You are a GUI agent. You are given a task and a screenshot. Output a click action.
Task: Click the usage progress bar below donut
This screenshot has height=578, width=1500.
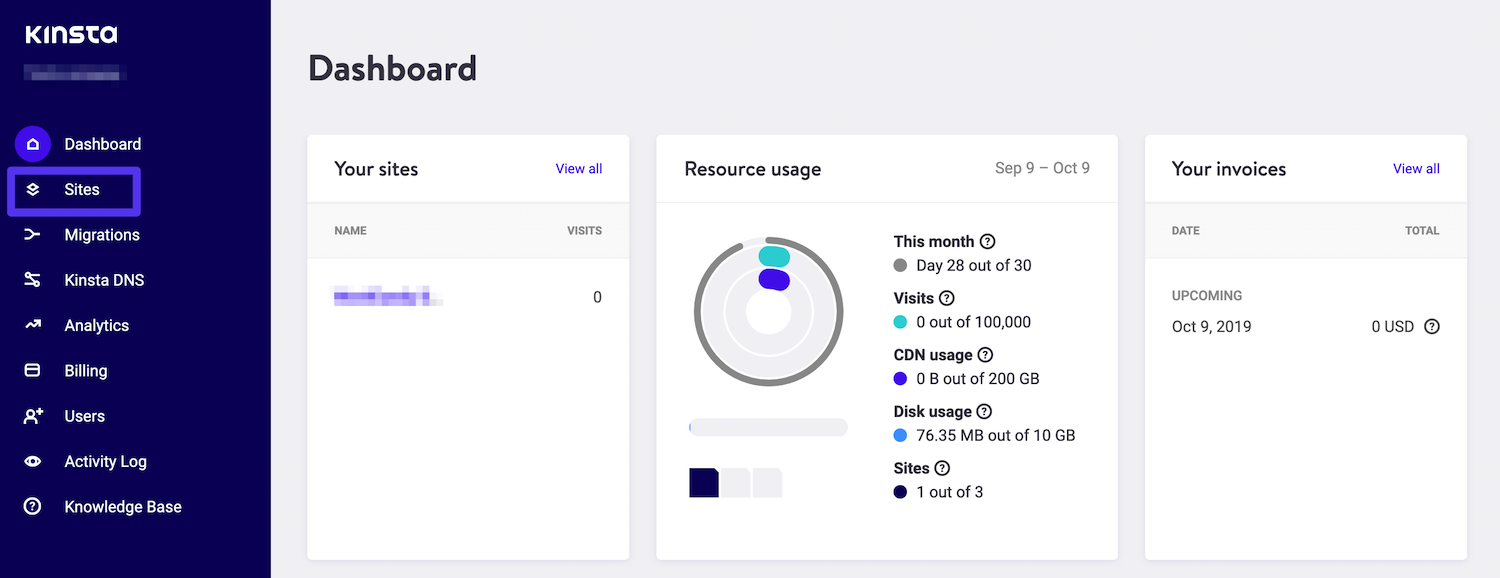pos(767,427)
